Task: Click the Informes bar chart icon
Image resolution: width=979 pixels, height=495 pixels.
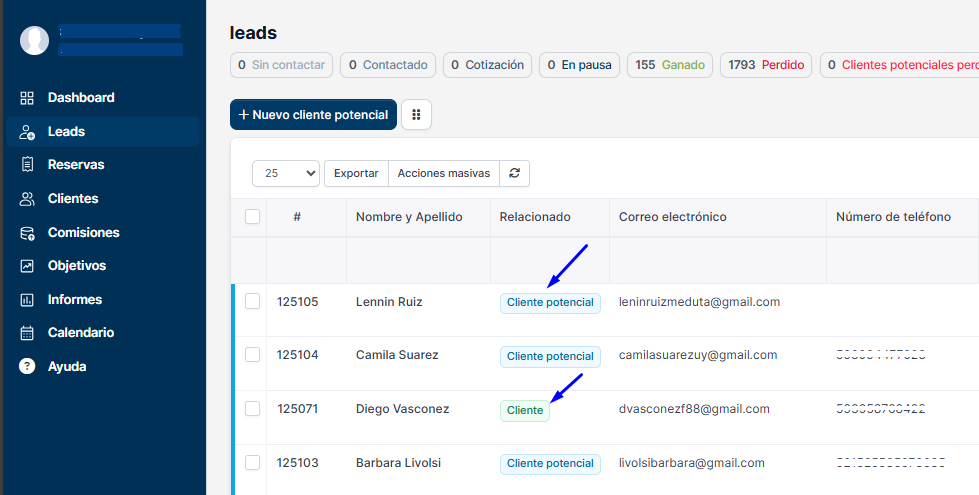Action: coord(28,300)
